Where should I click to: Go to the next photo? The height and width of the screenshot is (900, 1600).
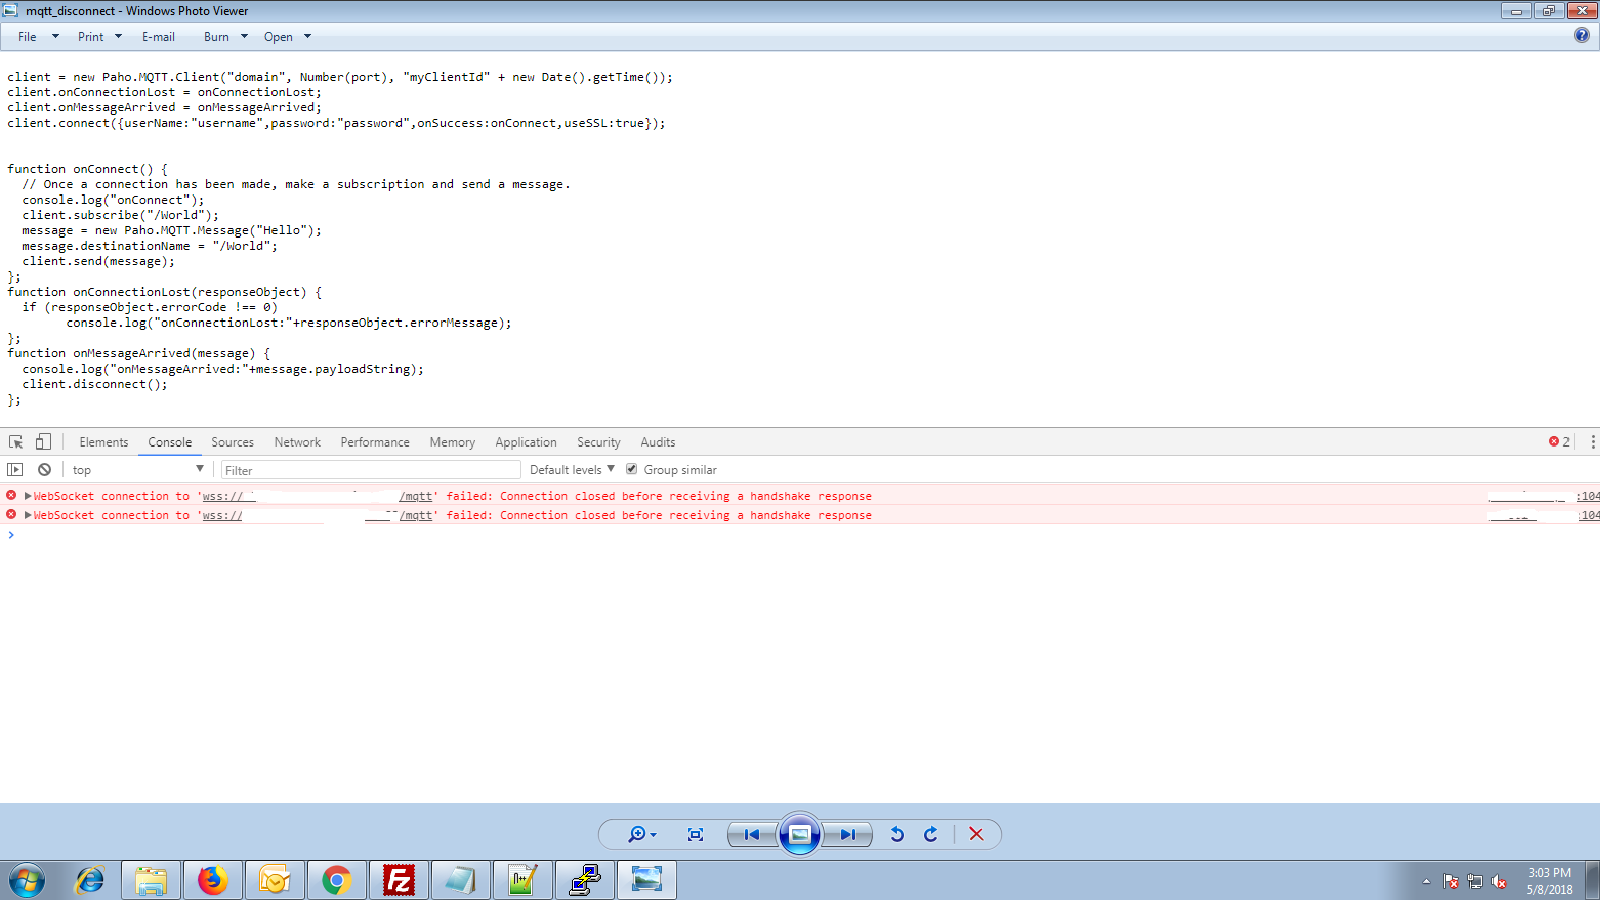847,834
